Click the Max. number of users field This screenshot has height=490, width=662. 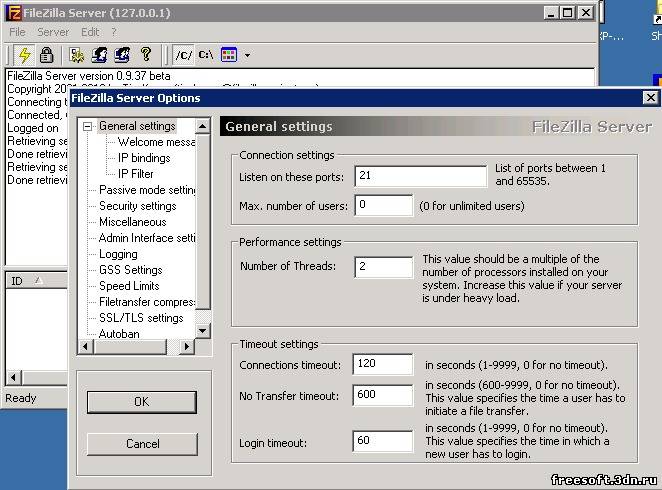(384, 205)
